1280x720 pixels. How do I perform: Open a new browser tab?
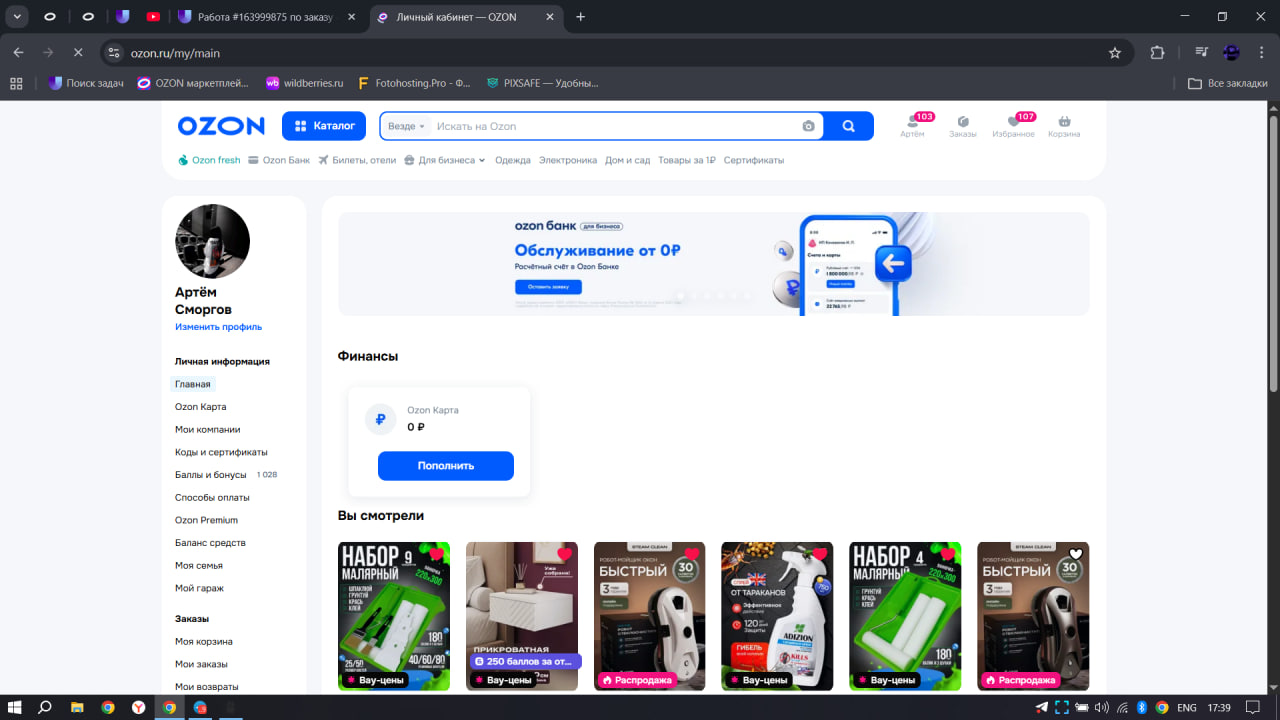pos(581,17)
